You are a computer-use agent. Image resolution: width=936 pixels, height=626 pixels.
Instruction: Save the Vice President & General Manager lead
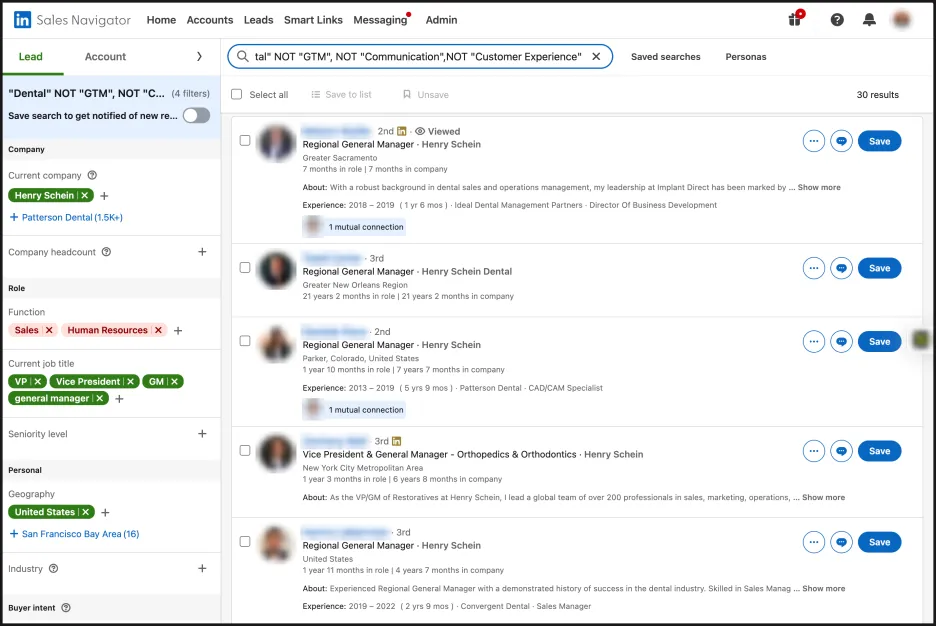(x=879, y=451)
